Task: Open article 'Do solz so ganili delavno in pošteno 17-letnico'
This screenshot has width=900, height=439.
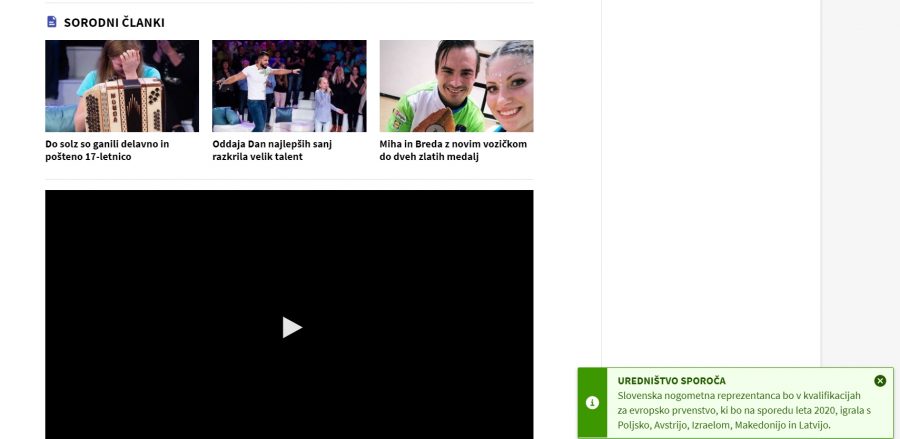Action: click(x=107, y=150)
